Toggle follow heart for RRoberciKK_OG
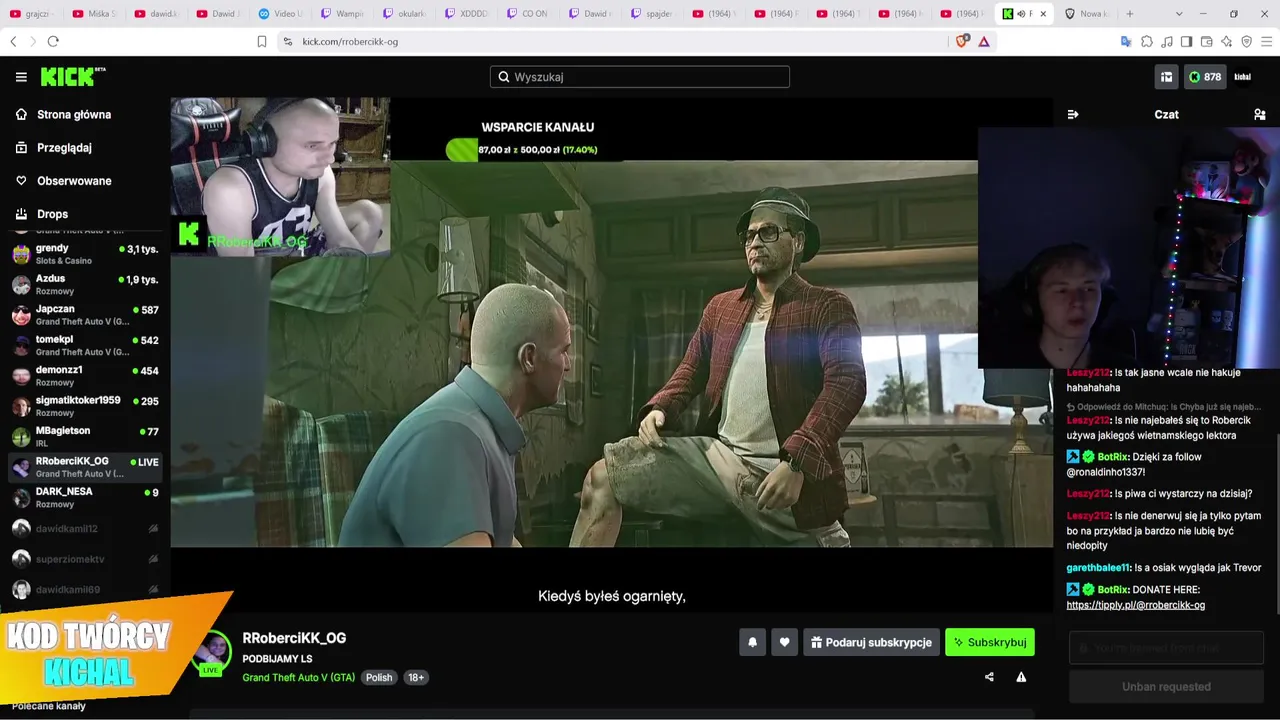Viewport: 1280px width, 720px height. coord(785,642)
